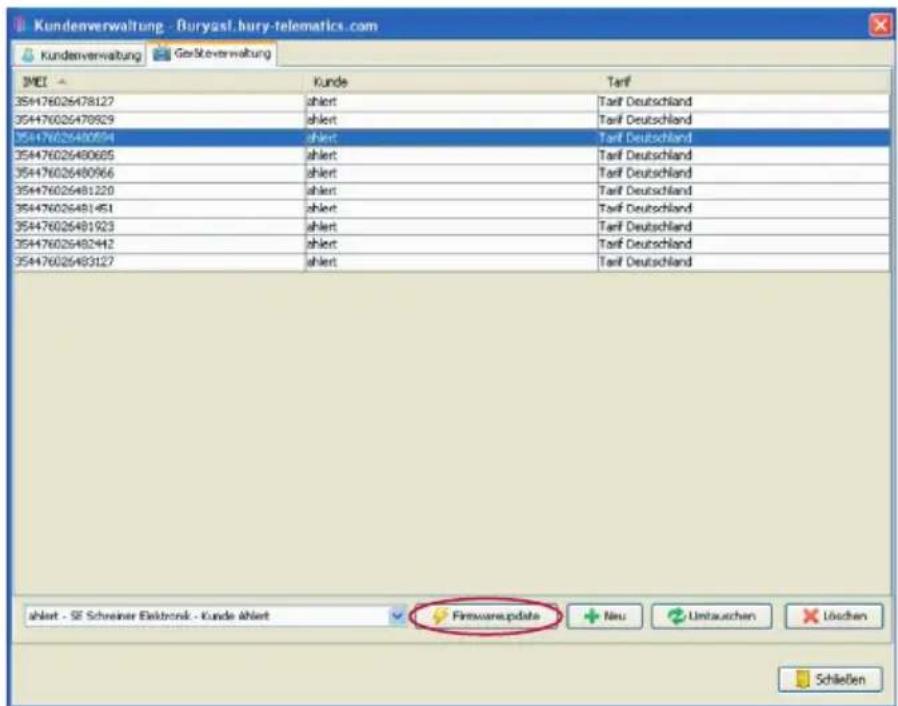Open the customer combo box showing ahlert
This screenshot has height=706, width=898.
coord(216,616)
